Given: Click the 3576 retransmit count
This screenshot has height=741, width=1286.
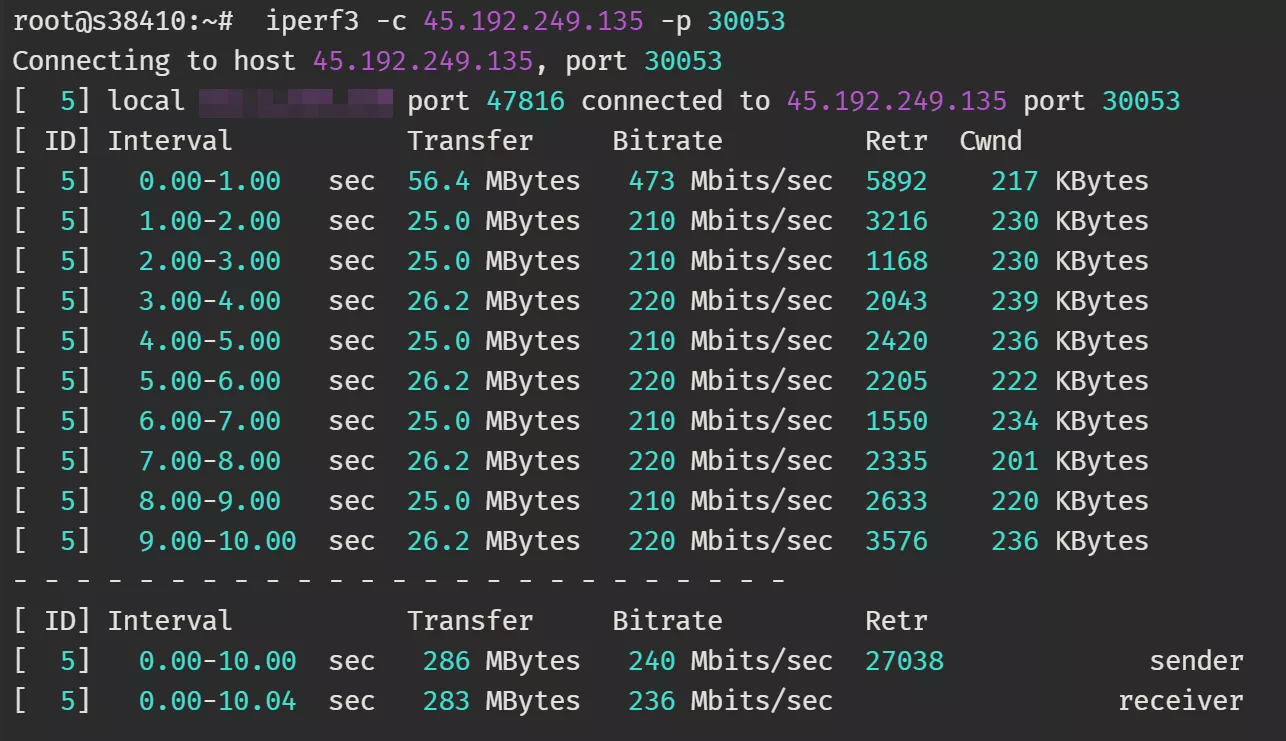Looking at the screenshot, I should click(896, 541).
